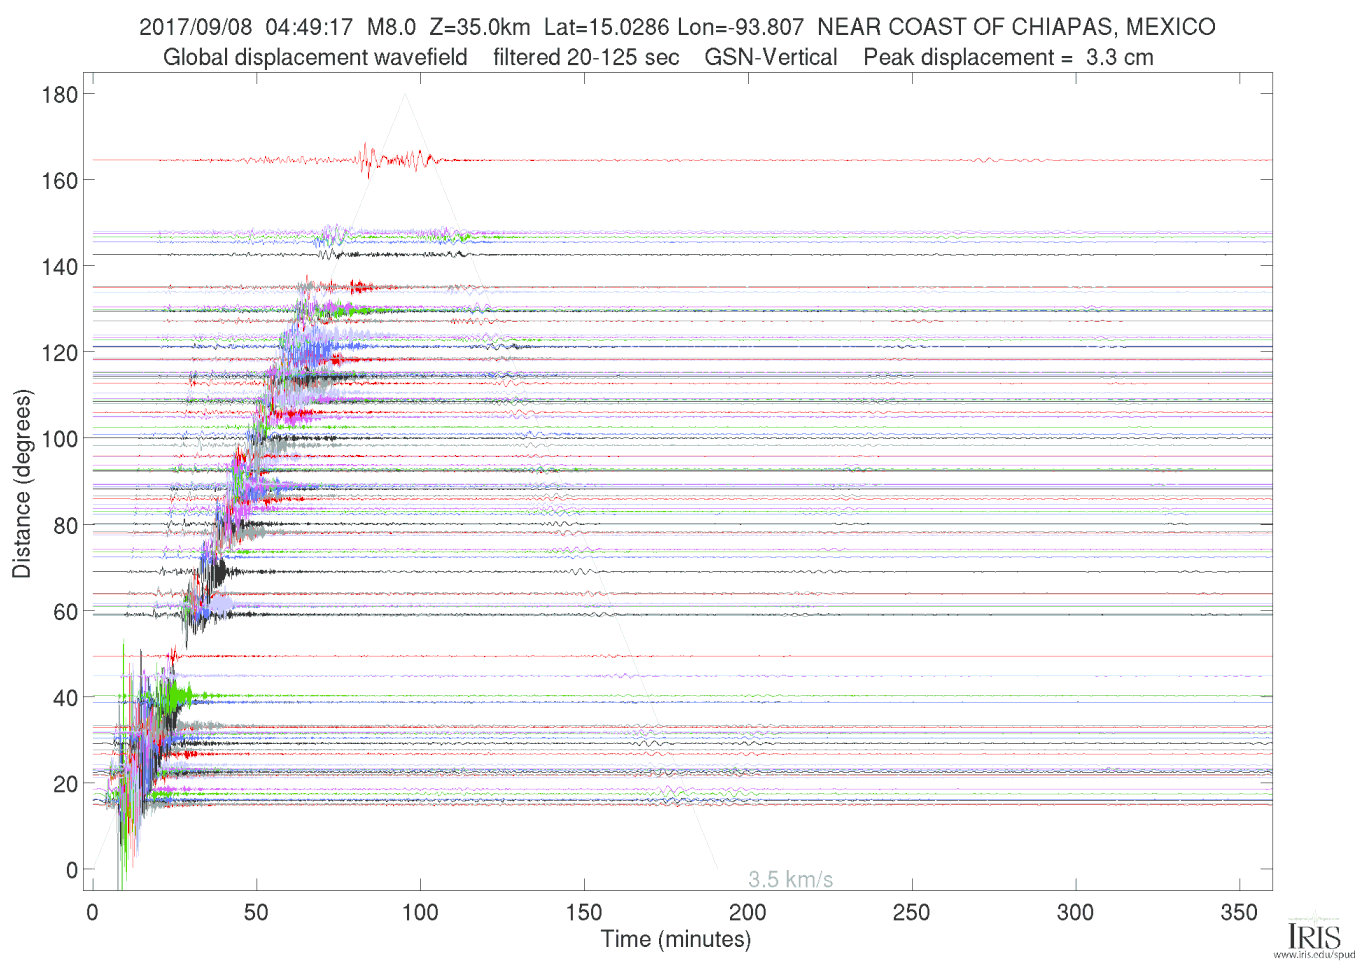Click the 'filtered 20-125 sec' label
Screen dimensions: 1362x961
tap(586, 57)
